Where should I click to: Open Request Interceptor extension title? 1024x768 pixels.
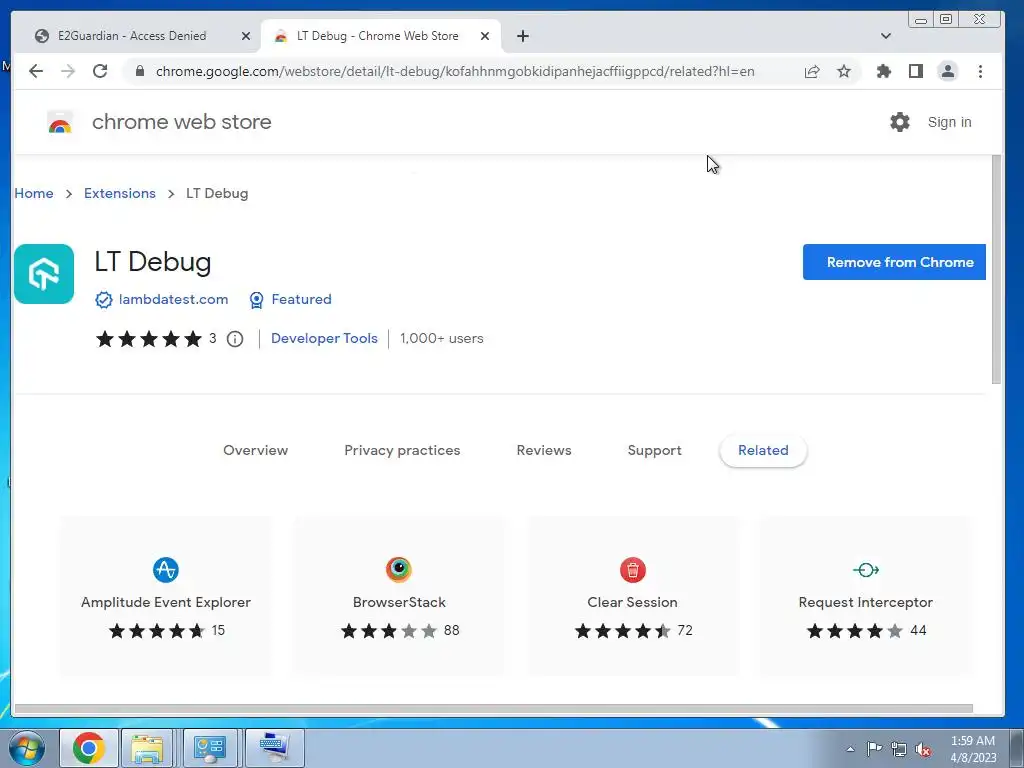click(x=866, y=602)
